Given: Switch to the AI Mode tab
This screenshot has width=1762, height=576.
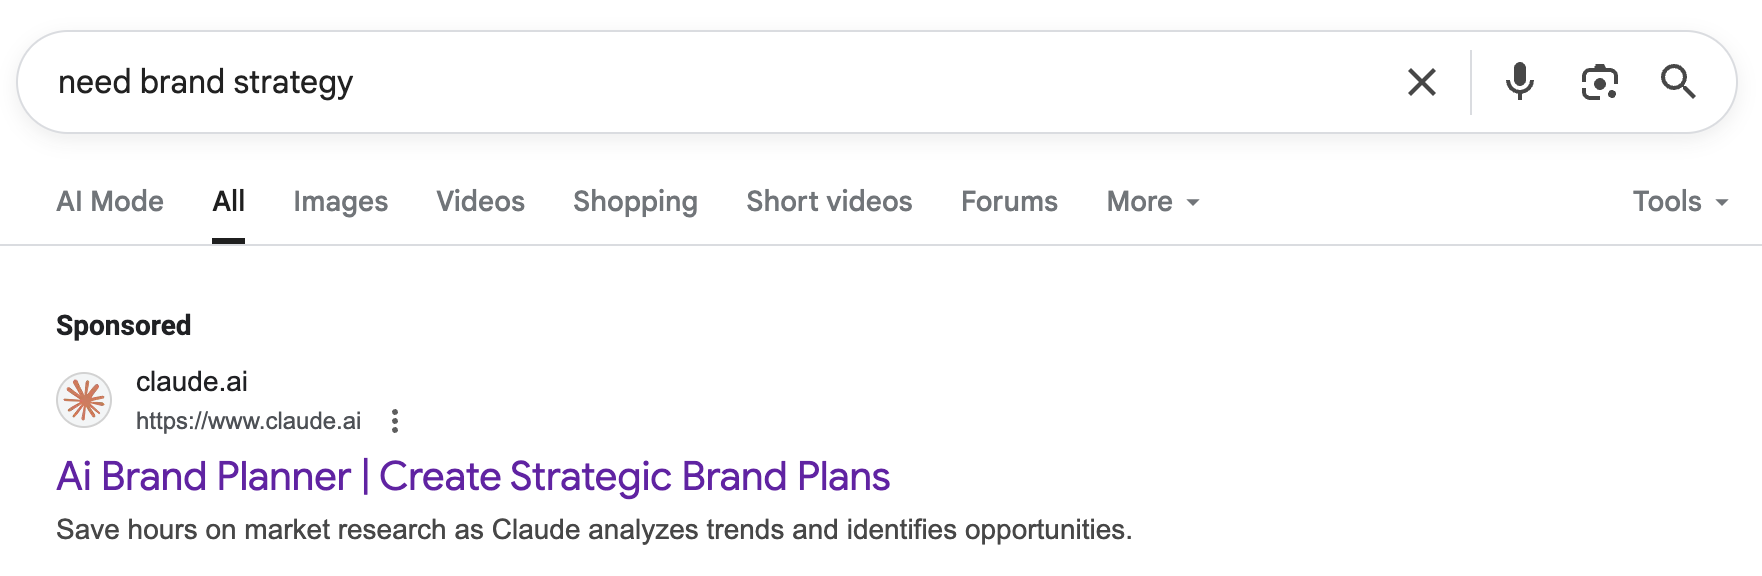Looking at the screenshot, I should (x=110, y=202).
